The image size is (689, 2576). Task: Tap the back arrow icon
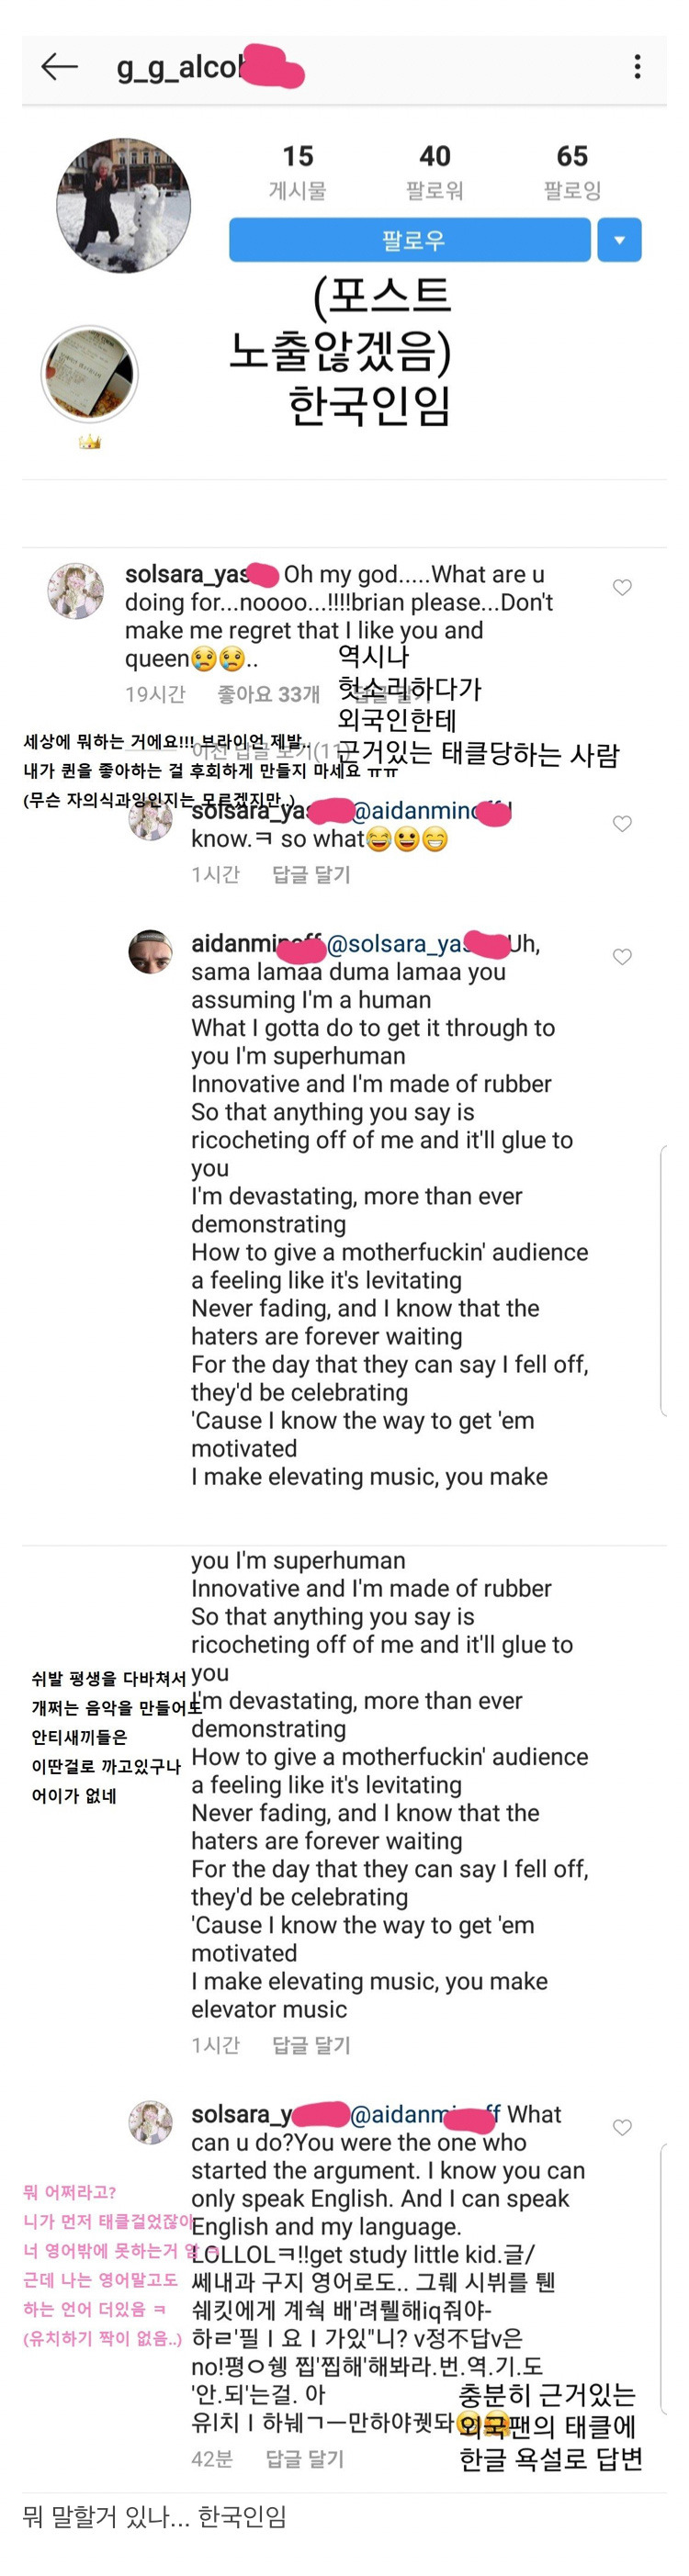[x=59, y=67]
